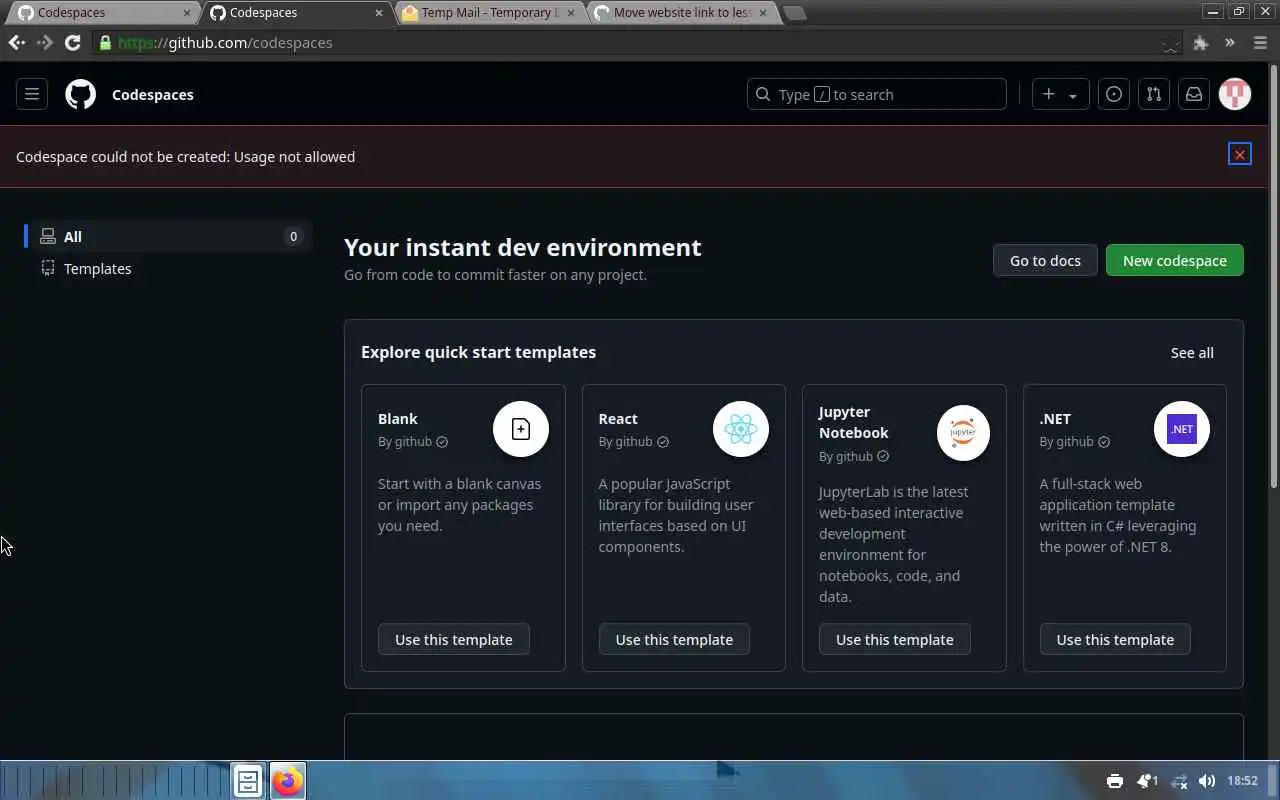Use the Blank template
Viewport: 1280px width, 800px height.
click(x=454, y=639)
